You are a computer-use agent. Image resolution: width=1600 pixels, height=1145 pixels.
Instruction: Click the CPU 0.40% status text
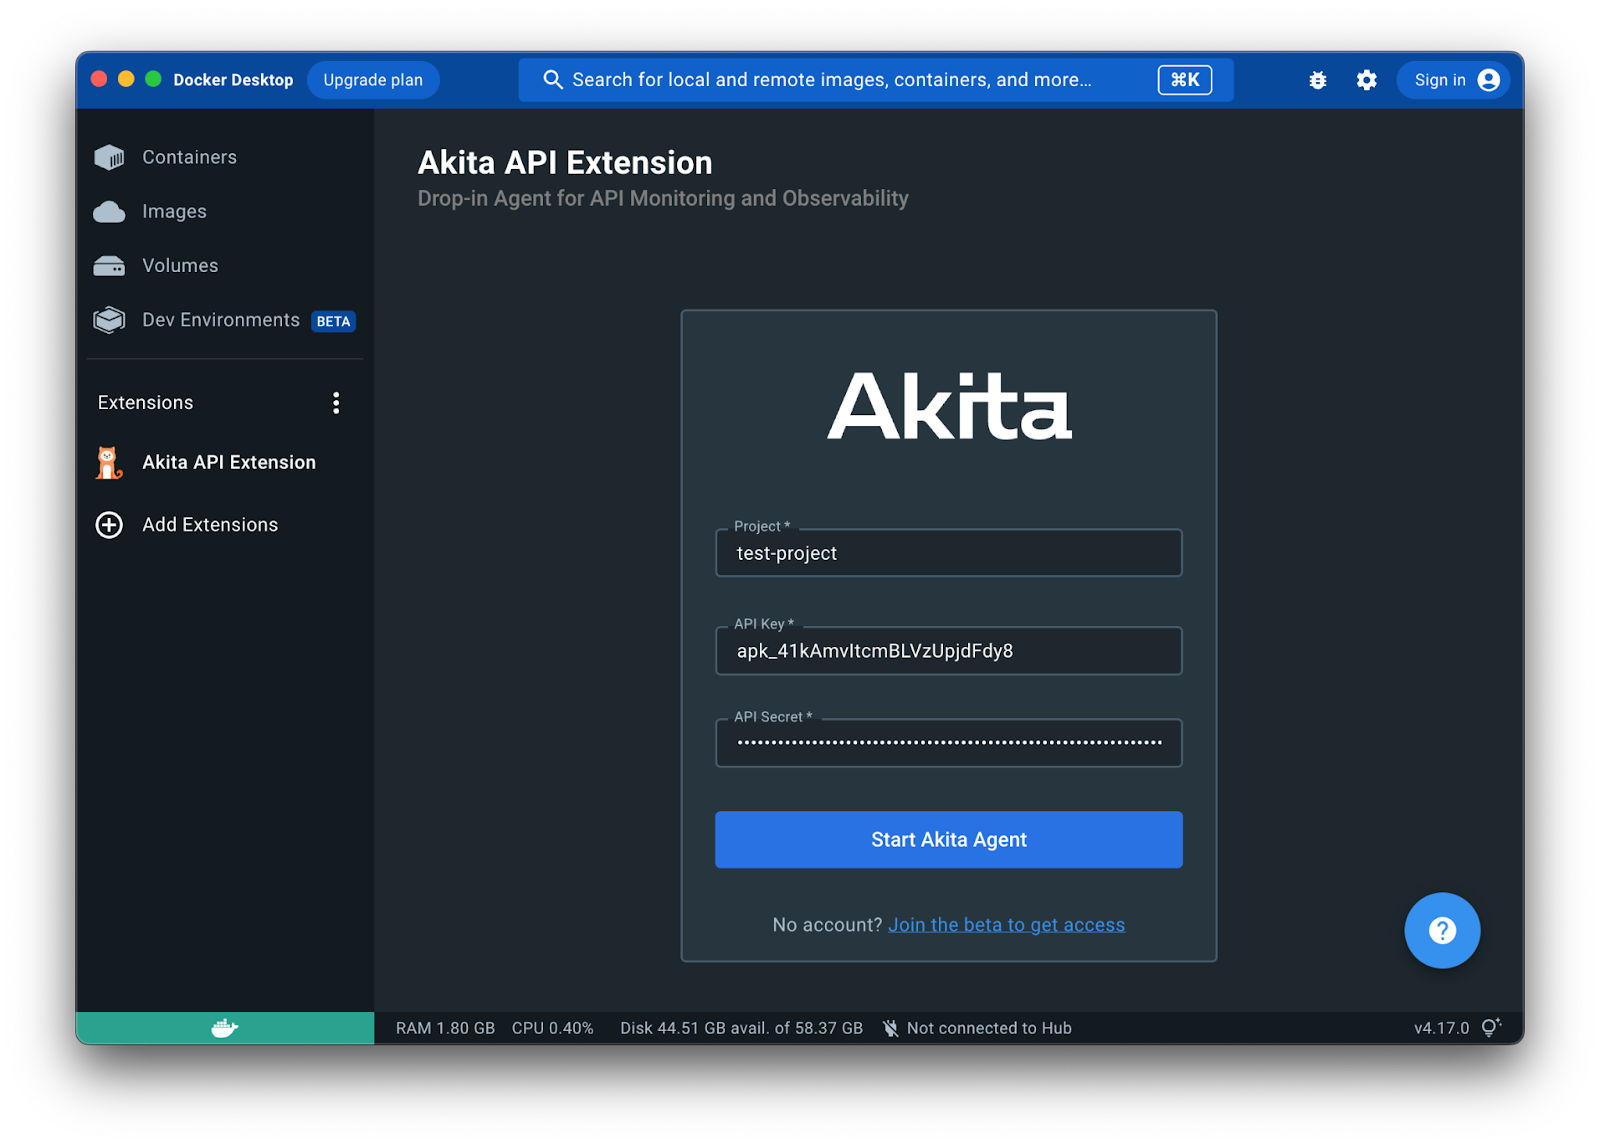[553, 1028]
